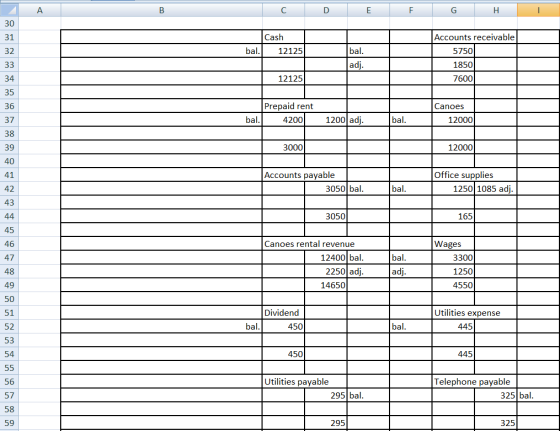The height and width of the screenshot is (431, 560).
Task: Click the Accounts receivable label cell
Action: tap(474, 37)
